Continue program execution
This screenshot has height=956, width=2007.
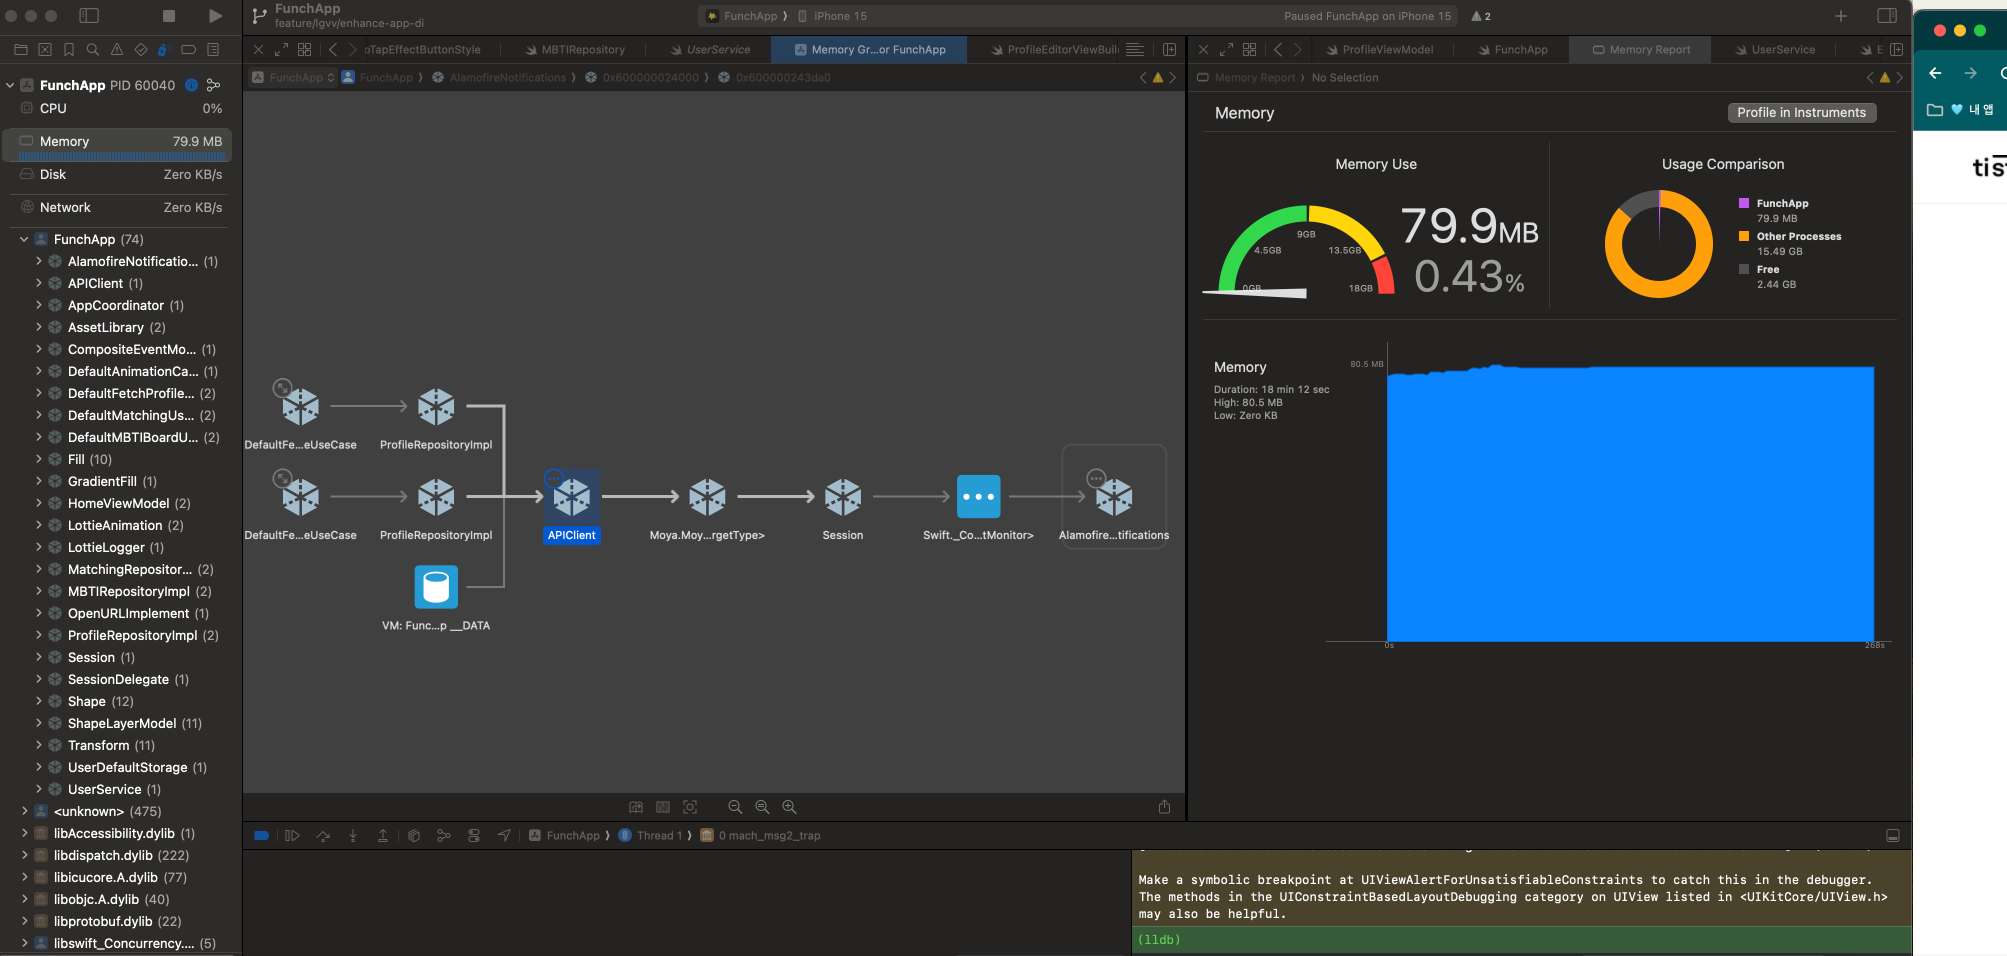coord(292,835)
